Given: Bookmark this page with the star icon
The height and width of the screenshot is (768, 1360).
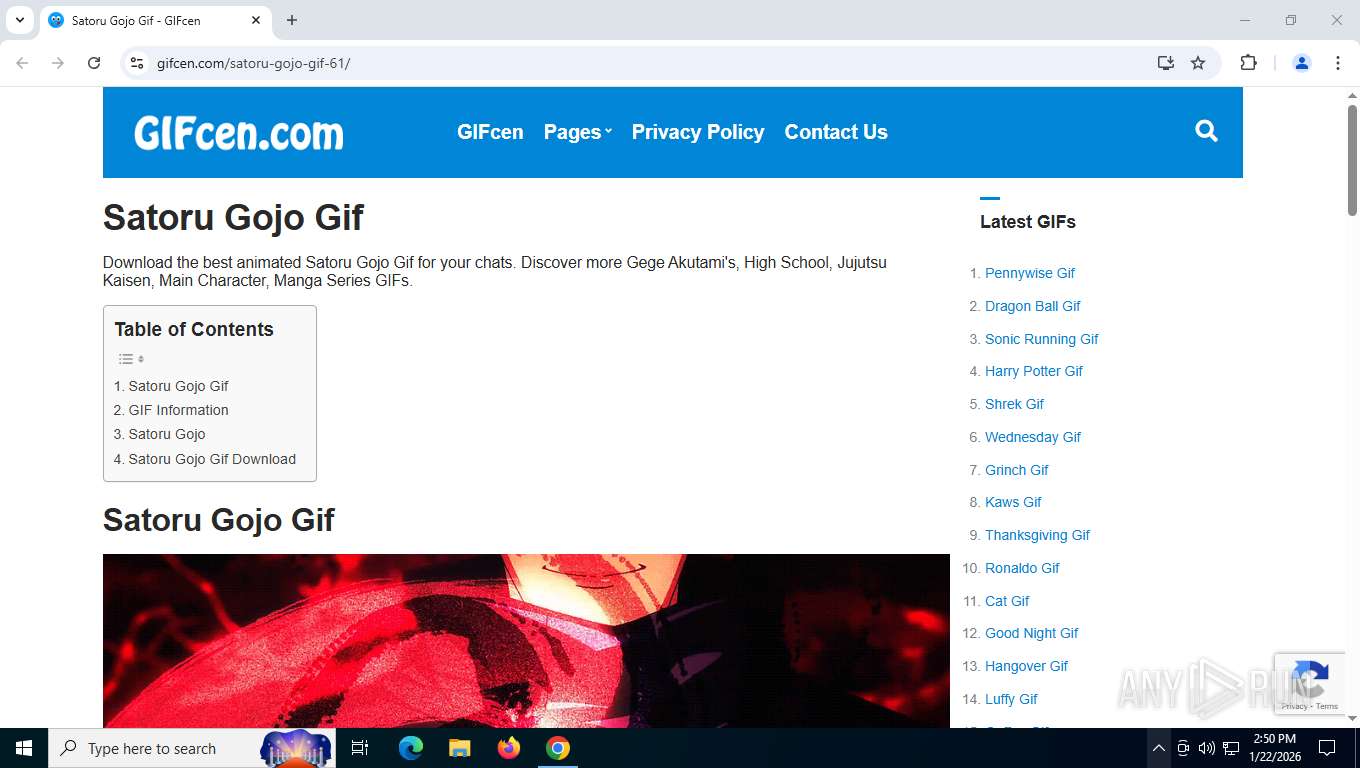Looking at the screenshot, I should (1198, 63).
